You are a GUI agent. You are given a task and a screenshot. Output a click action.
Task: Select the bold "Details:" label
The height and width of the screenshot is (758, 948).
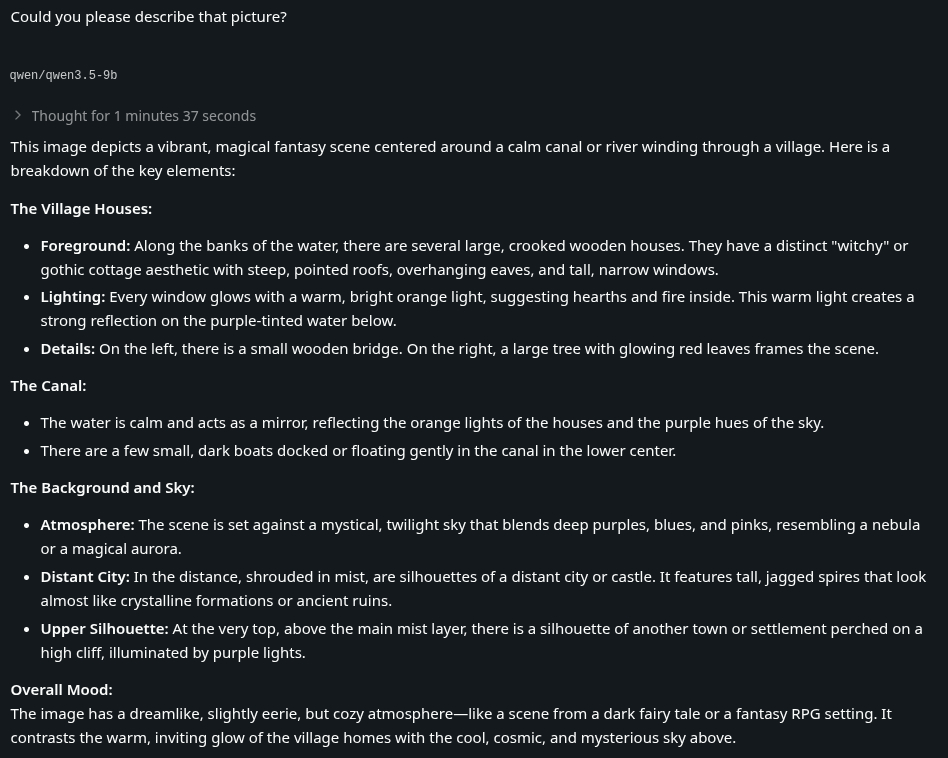click(x=67, y=349)
